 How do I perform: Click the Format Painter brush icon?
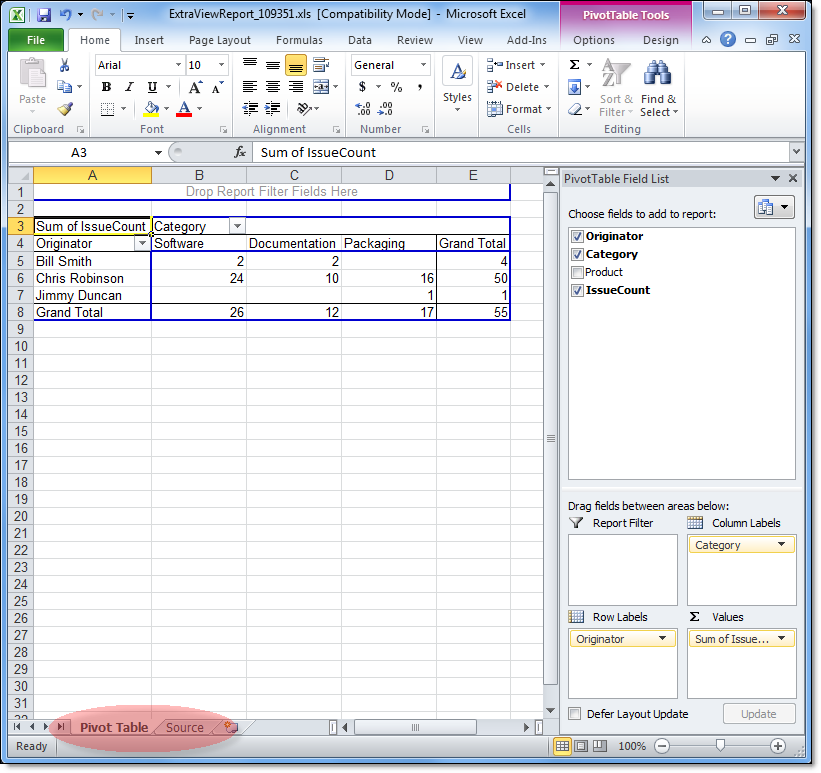coord(65,109)
